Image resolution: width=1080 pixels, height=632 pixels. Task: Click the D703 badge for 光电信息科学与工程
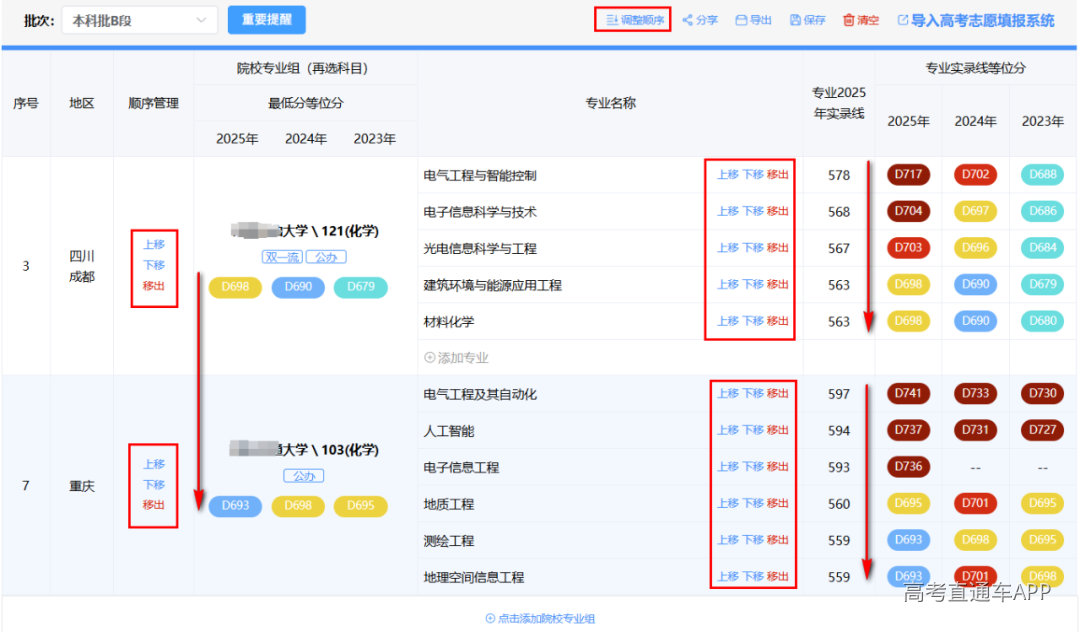point(908,248)
